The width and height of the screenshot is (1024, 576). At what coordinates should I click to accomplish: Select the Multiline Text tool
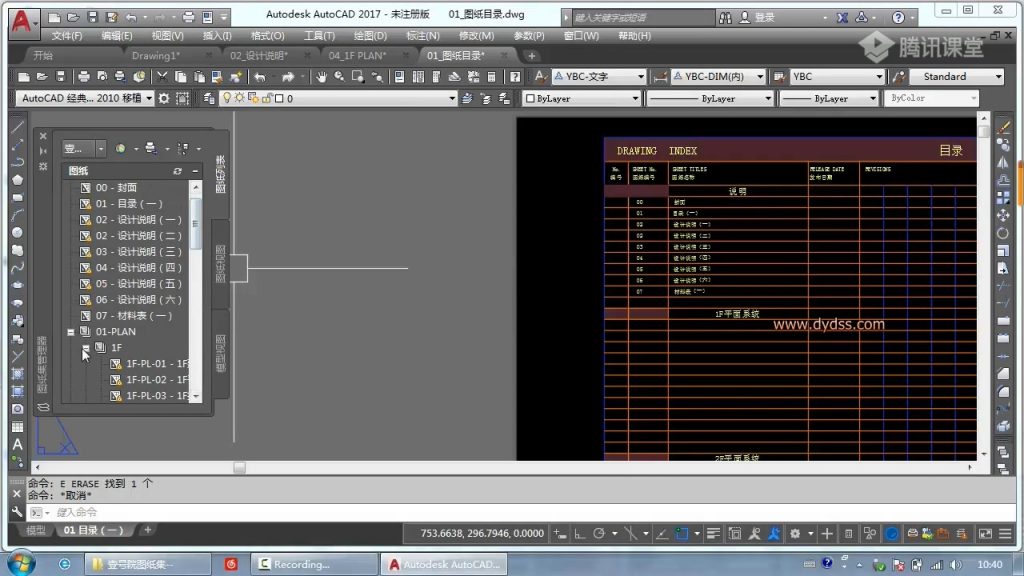coord(18,445)
